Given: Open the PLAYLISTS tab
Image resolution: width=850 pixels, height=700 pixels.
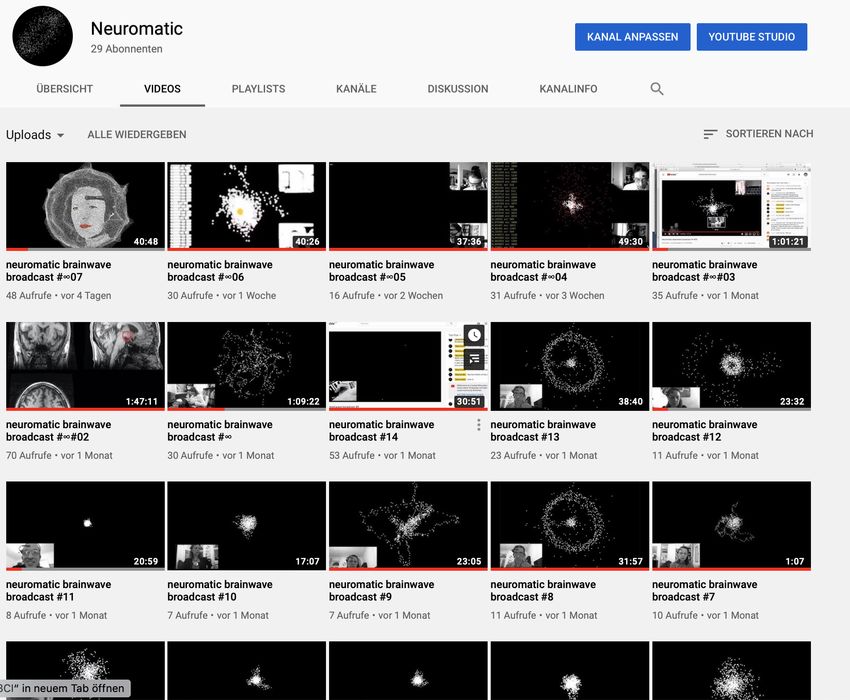Looking at the screenshot, I should click(x=259, y=89).
